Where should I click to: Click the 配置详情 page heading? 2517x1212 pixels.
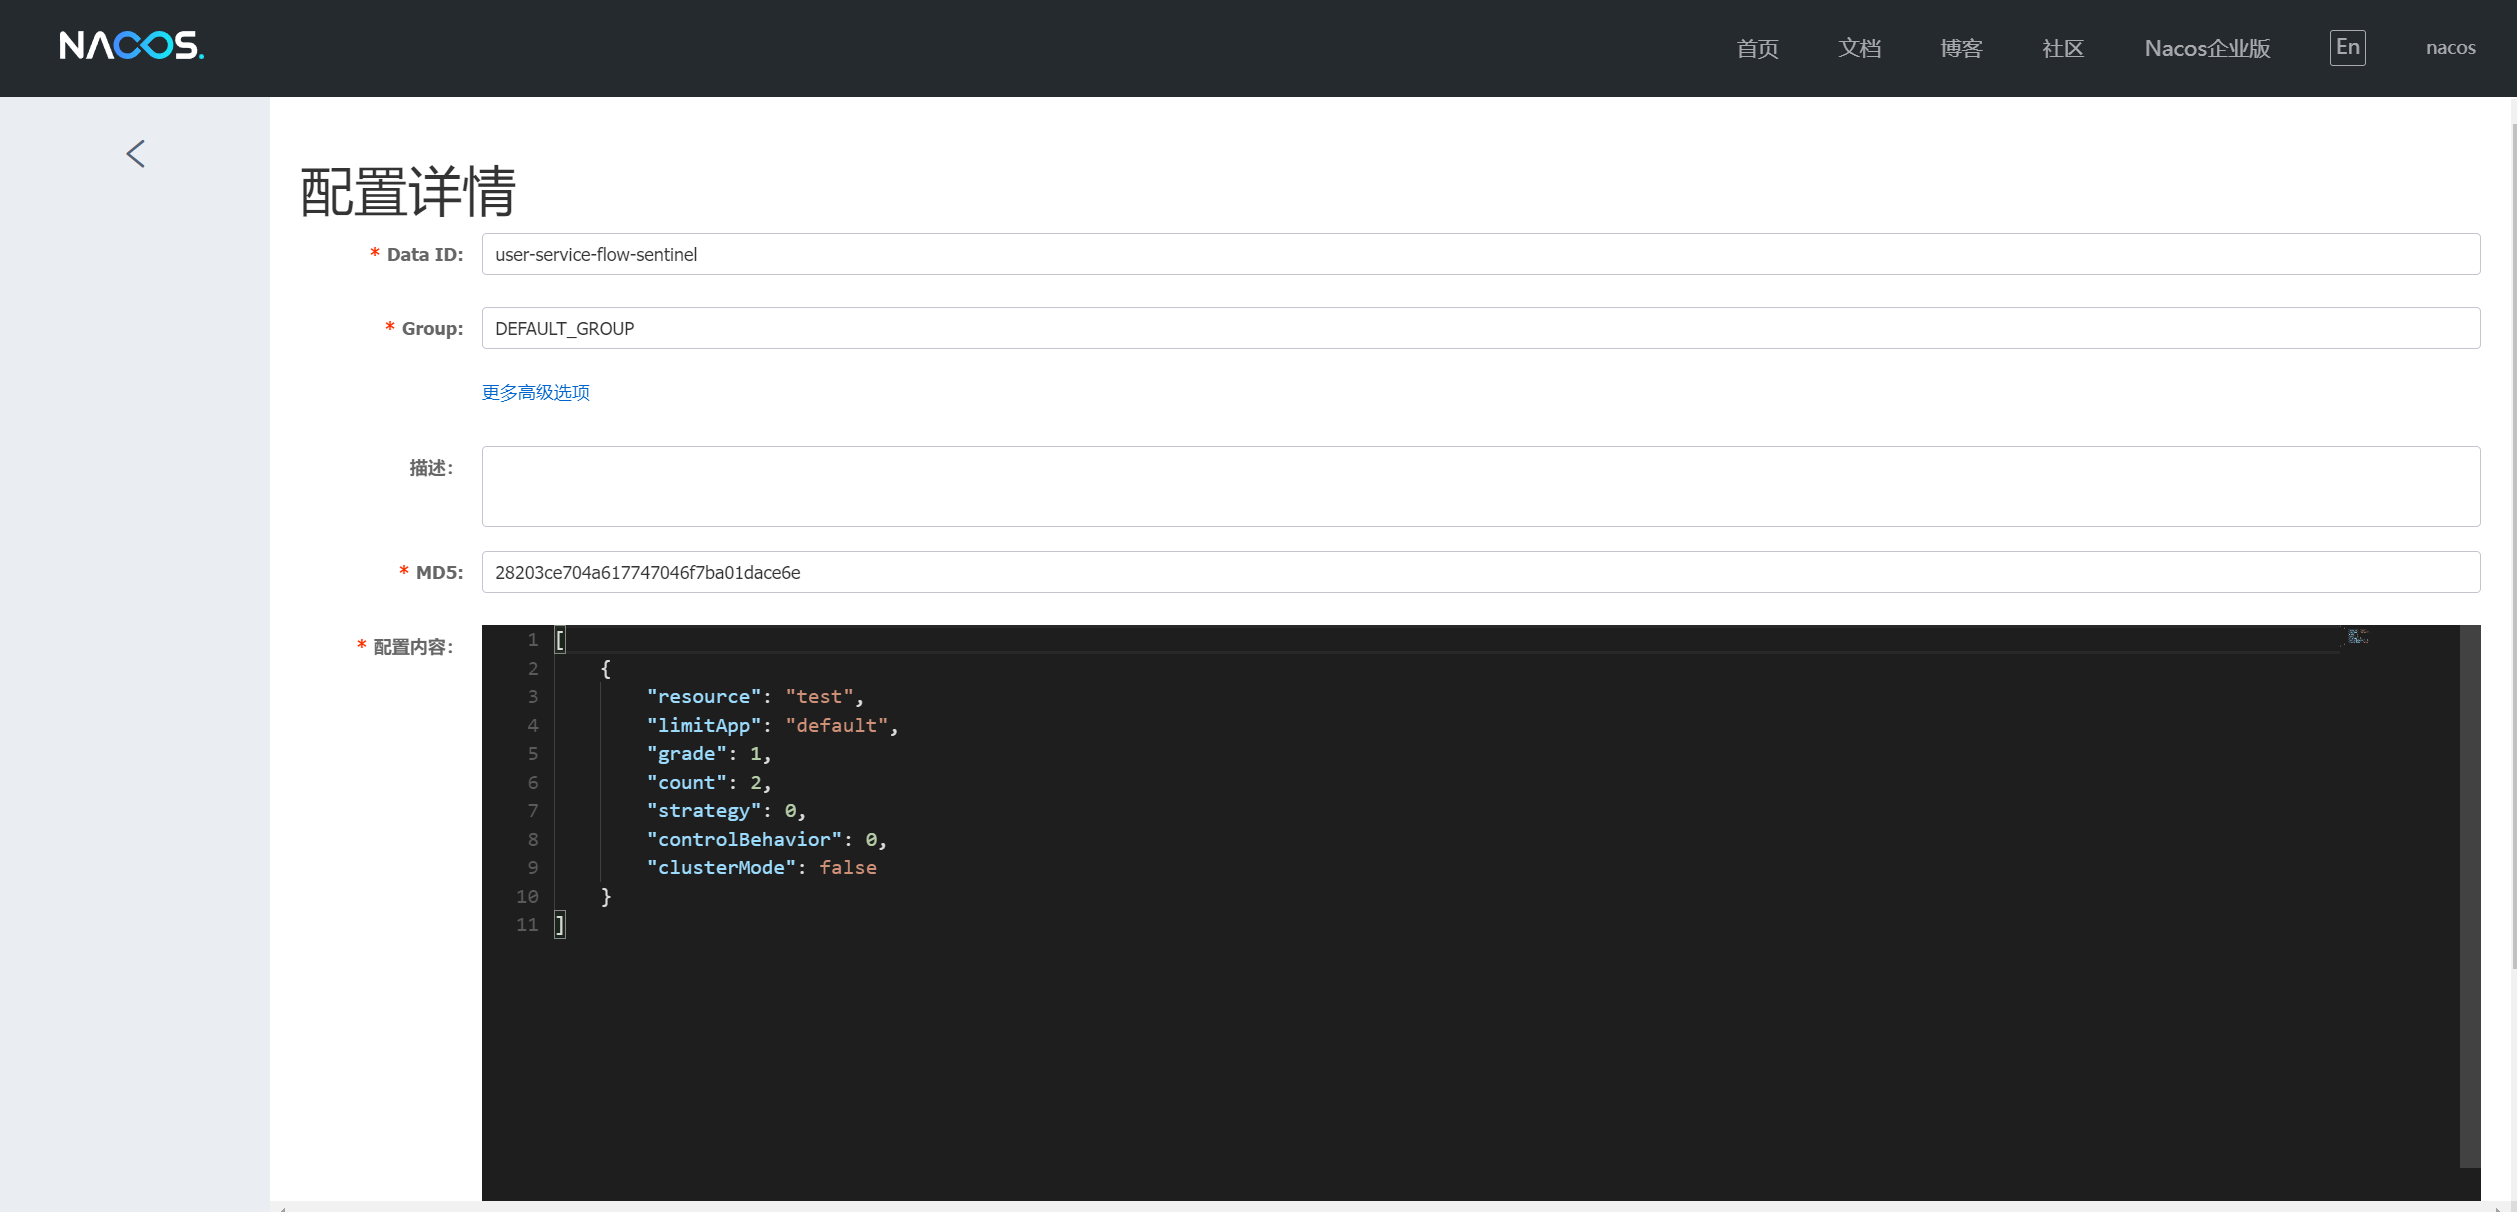tap(408, 191)
